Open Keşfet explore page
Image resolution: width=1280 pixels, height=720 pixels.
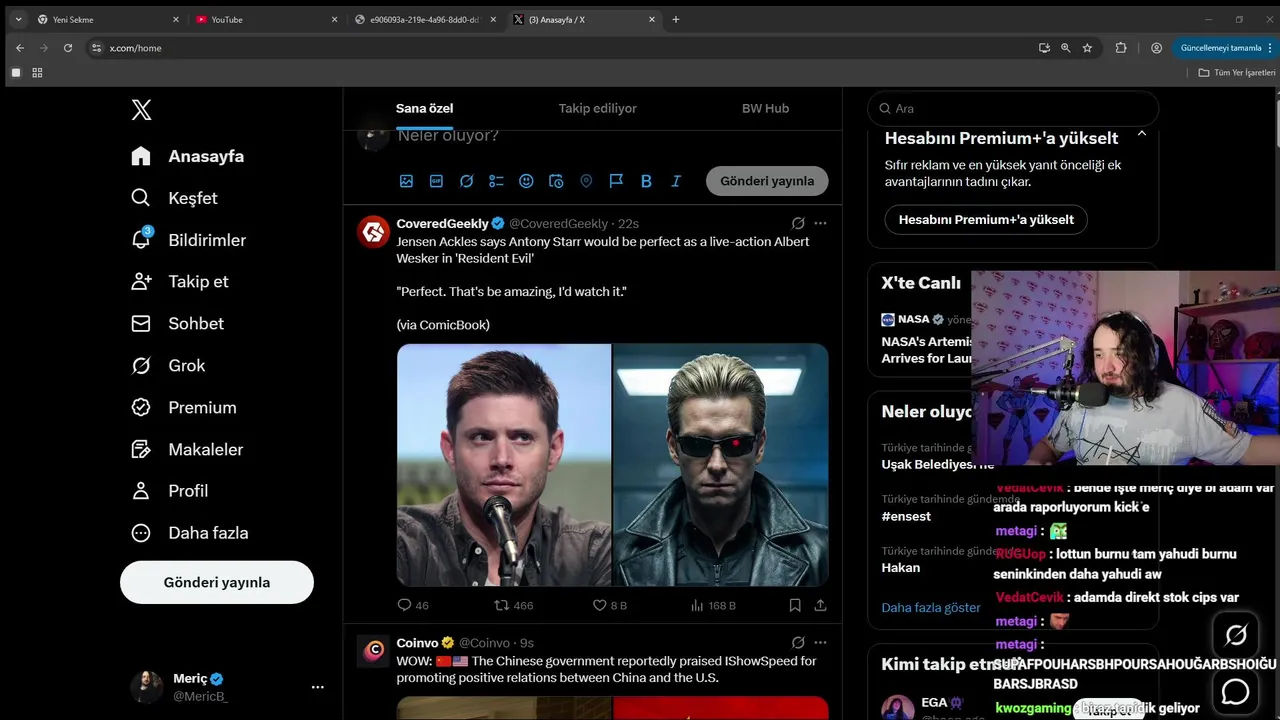pyautogui.click(x=174, y=198)
